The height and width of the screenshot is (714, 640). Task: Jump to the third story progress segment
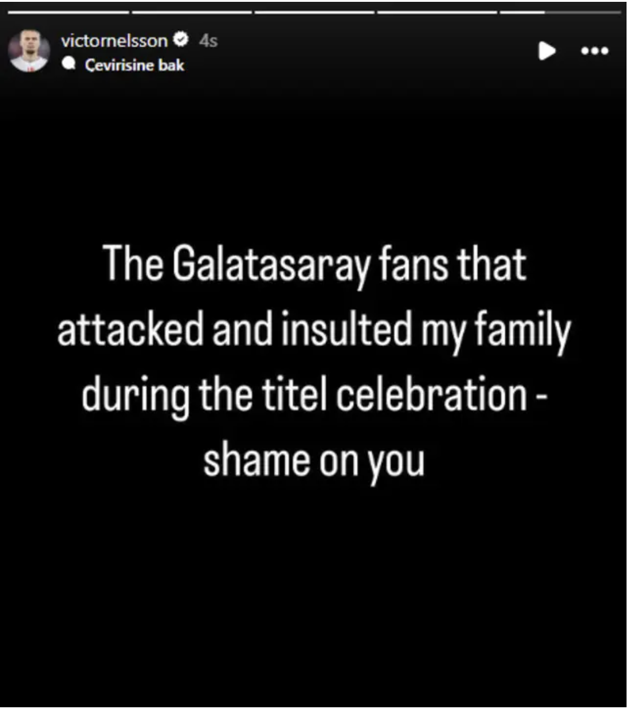coord(314,12)
